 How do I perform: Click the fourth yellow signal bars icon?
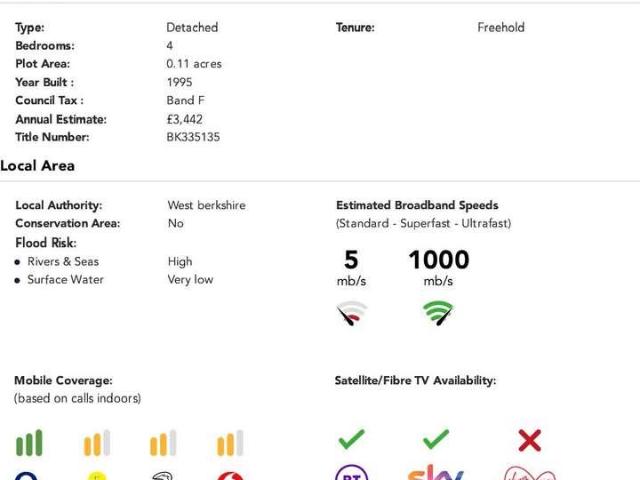(230, 442)
